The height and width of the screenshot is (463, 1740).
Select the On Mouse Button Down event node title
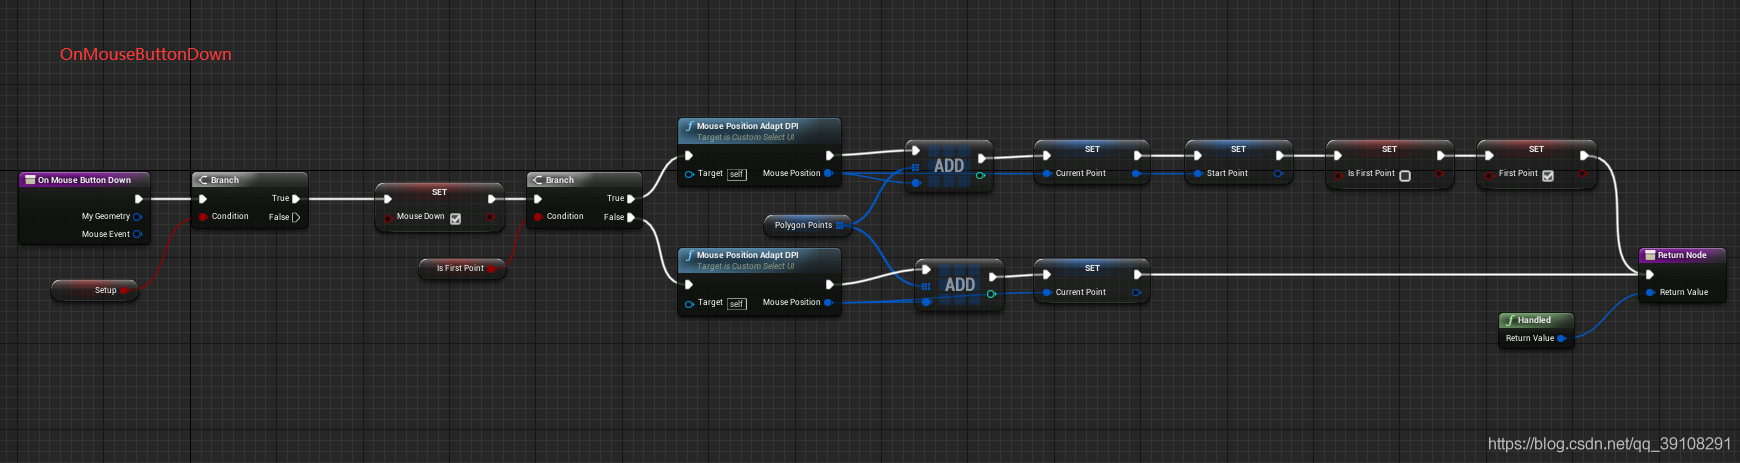point(84,180)
